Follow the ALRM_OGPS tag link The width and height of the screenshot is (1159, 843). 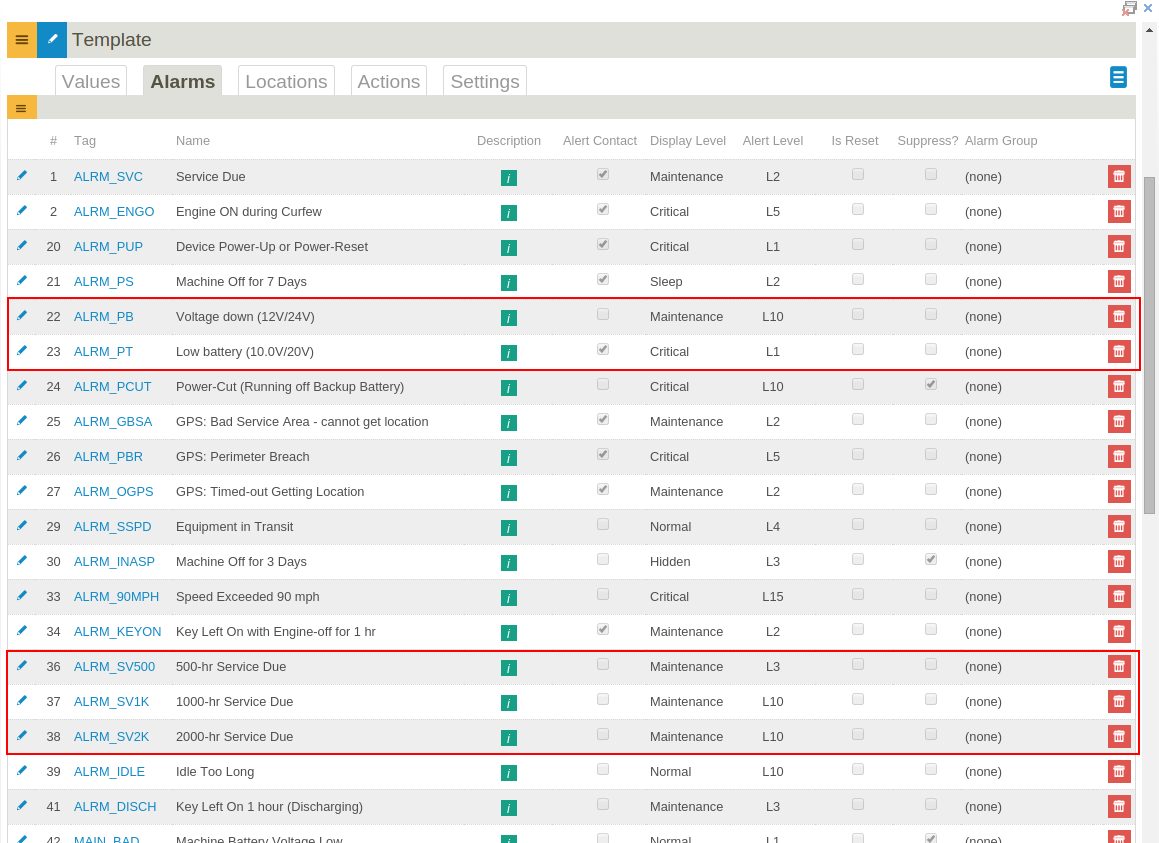point(114,492)
